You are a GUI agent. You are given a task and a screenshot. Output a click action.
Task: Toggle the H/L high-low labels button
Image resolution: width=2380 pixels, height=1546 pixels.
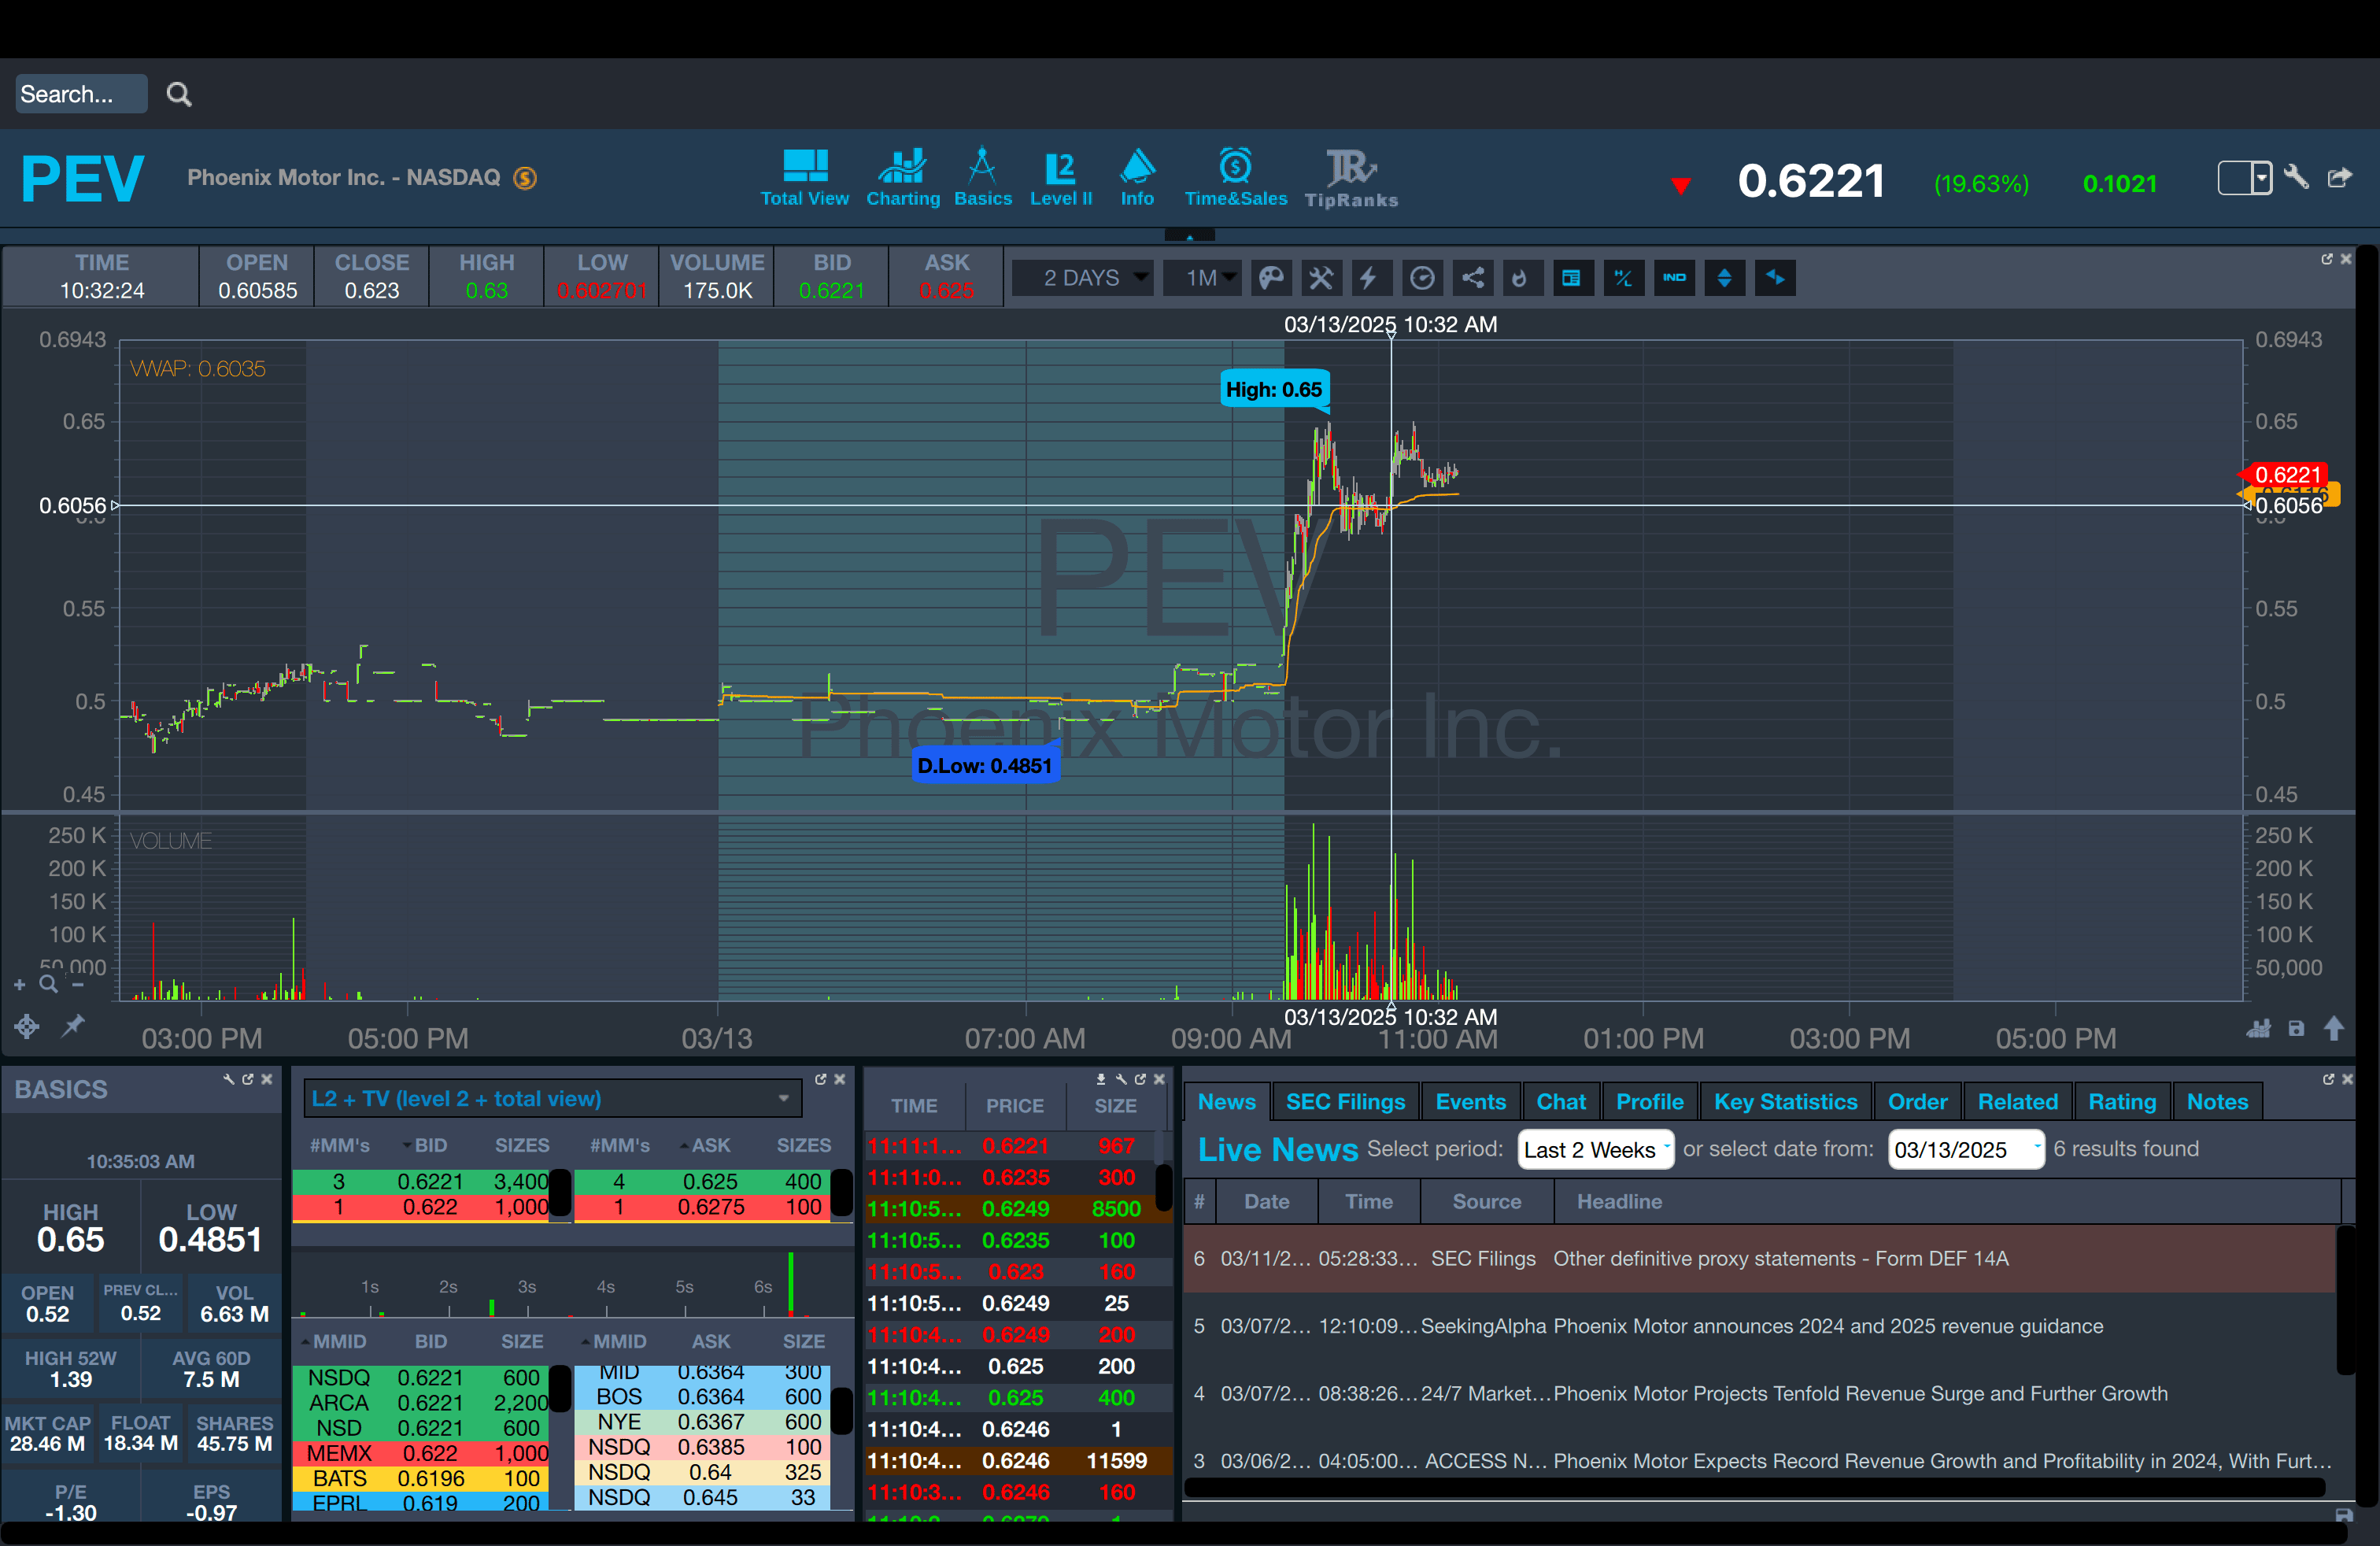pyautogui.click(x=1623, y=278)
